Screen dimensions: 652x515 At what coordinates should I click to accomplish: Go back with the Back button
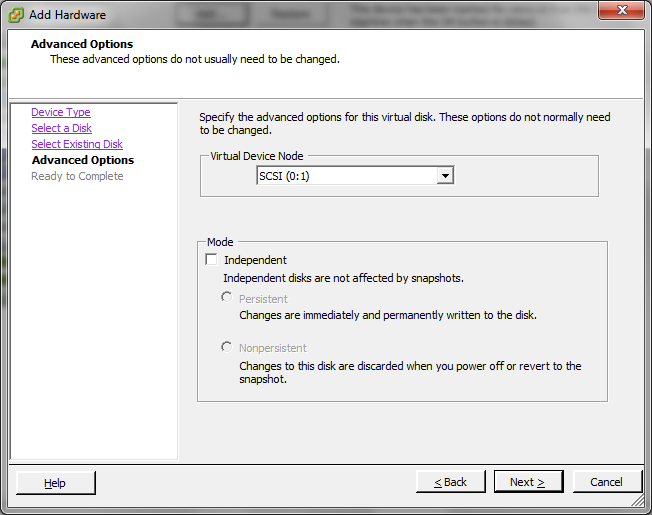(x=451, y=482)
